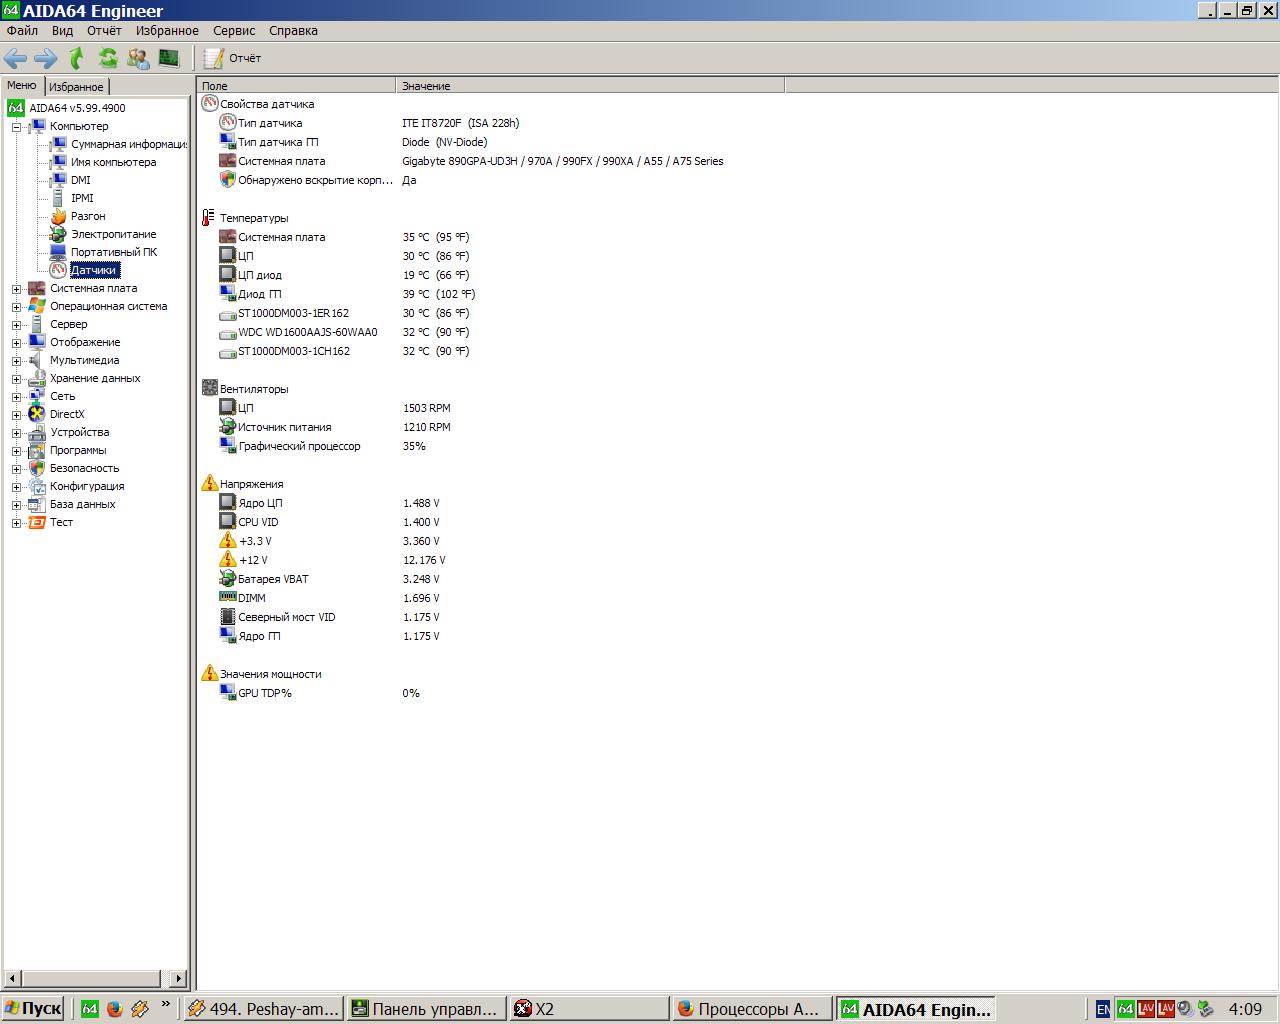Launch Firefox from the quick launch bar

tap(114, 1009)
